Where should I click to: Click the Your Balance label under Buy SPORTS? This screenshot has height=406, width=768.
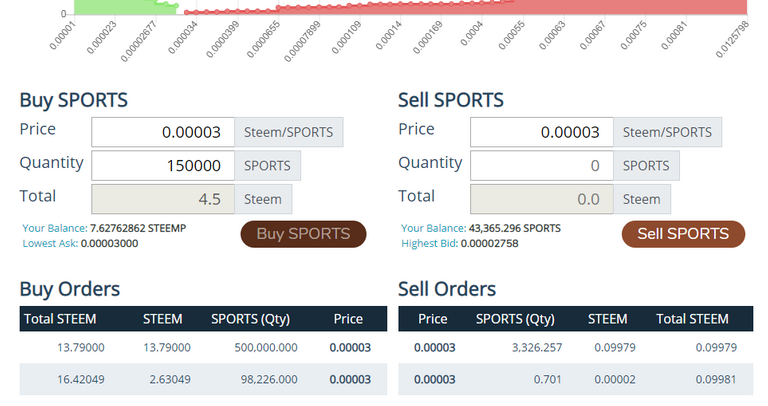(55, 228)
